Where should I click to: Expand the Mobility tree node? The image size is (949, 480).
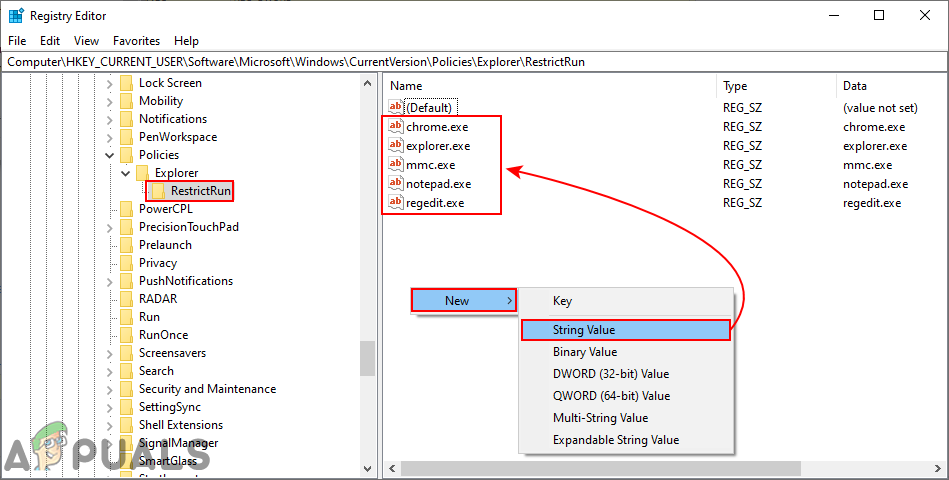(x=110, y=102)
